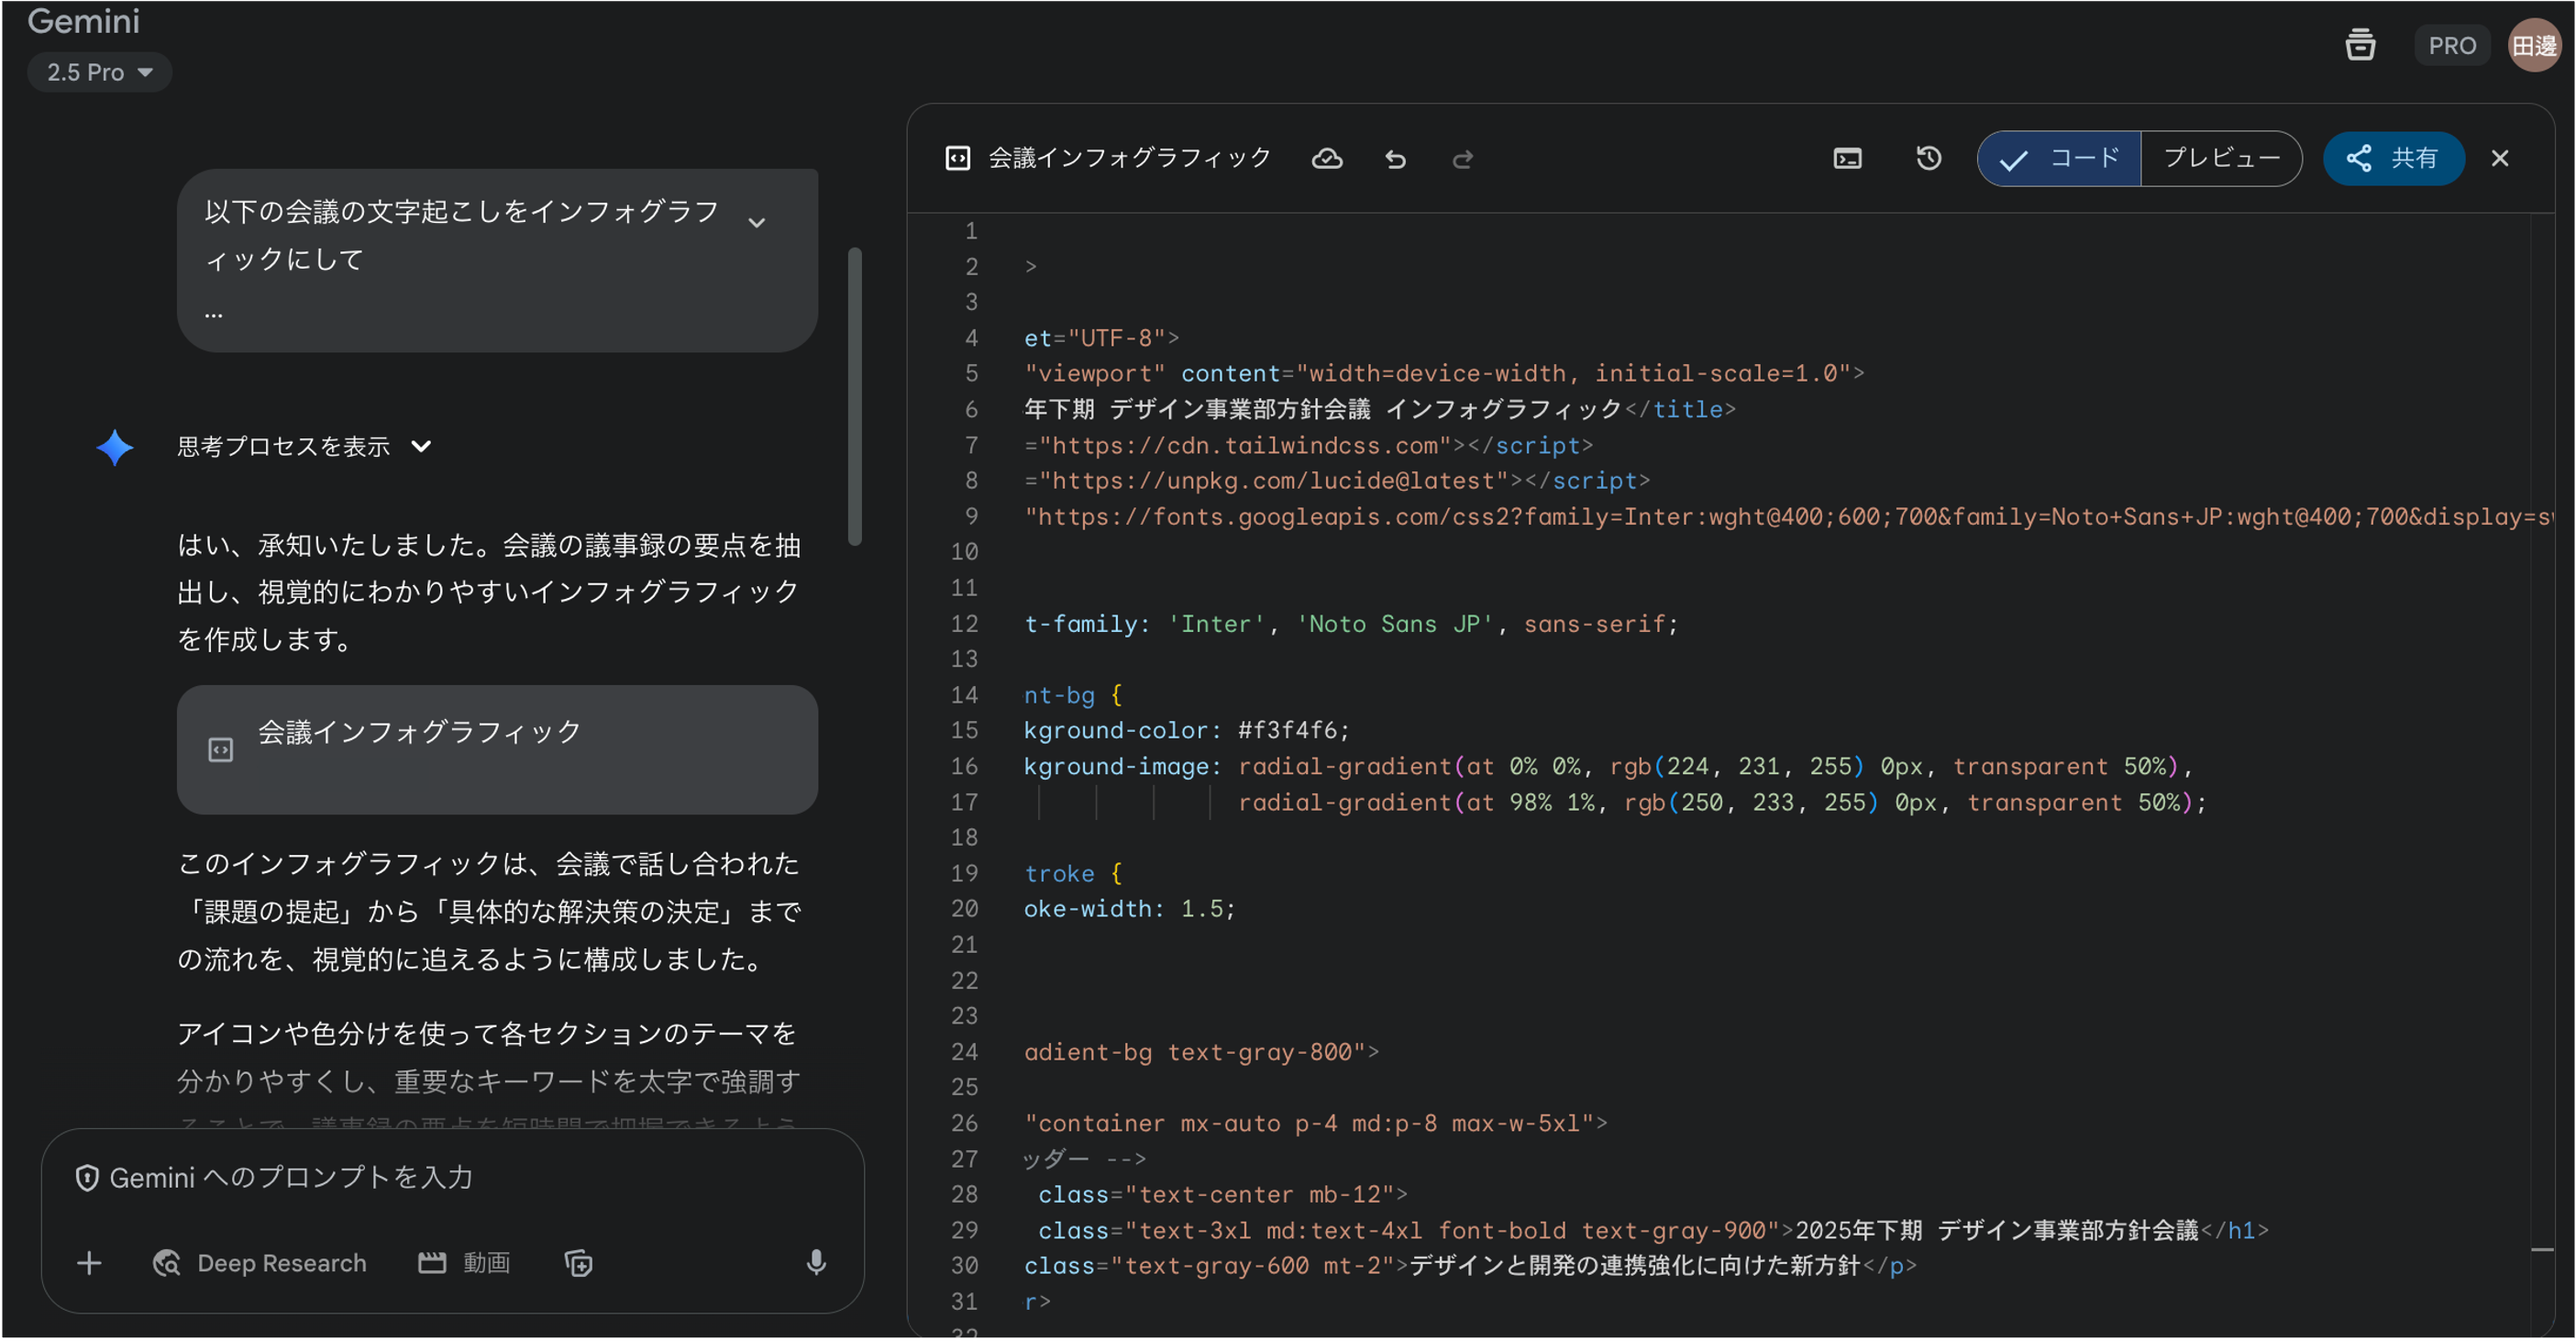Redo the canvas change
The width and height of the screenshot is (2576, 1341).
[1463, 159]
